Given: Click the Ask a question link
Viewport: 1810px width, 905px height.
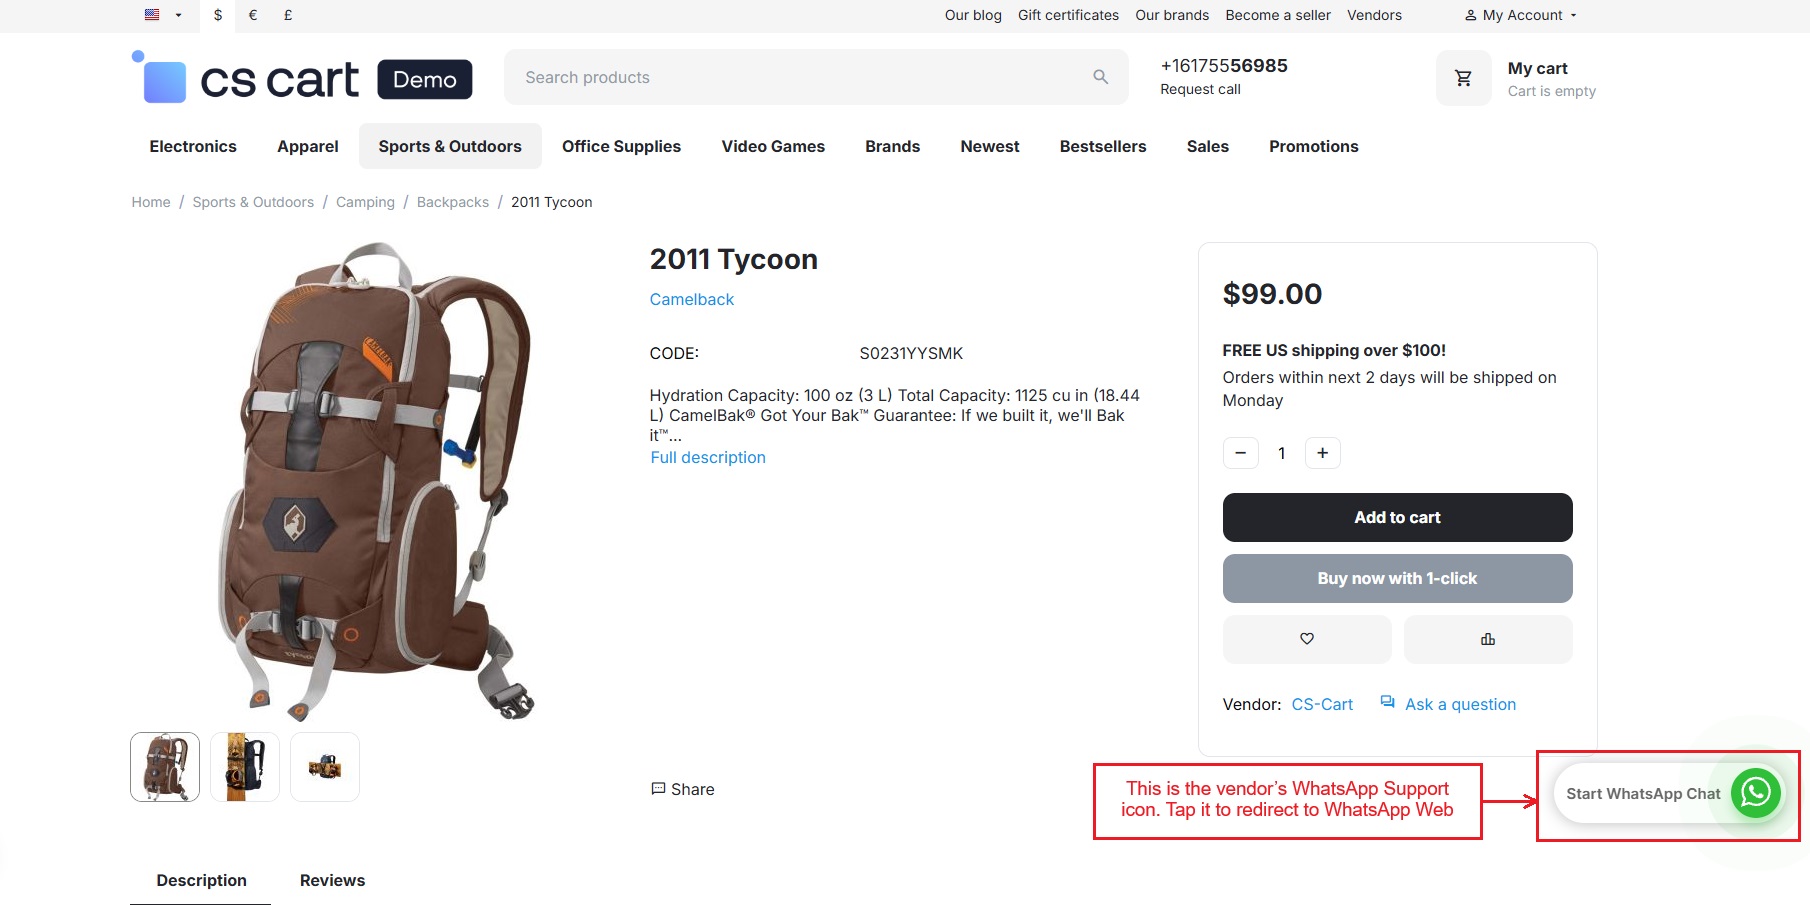Looking at the screenshot, I should pyautogui.click(x=1459, y=704).
